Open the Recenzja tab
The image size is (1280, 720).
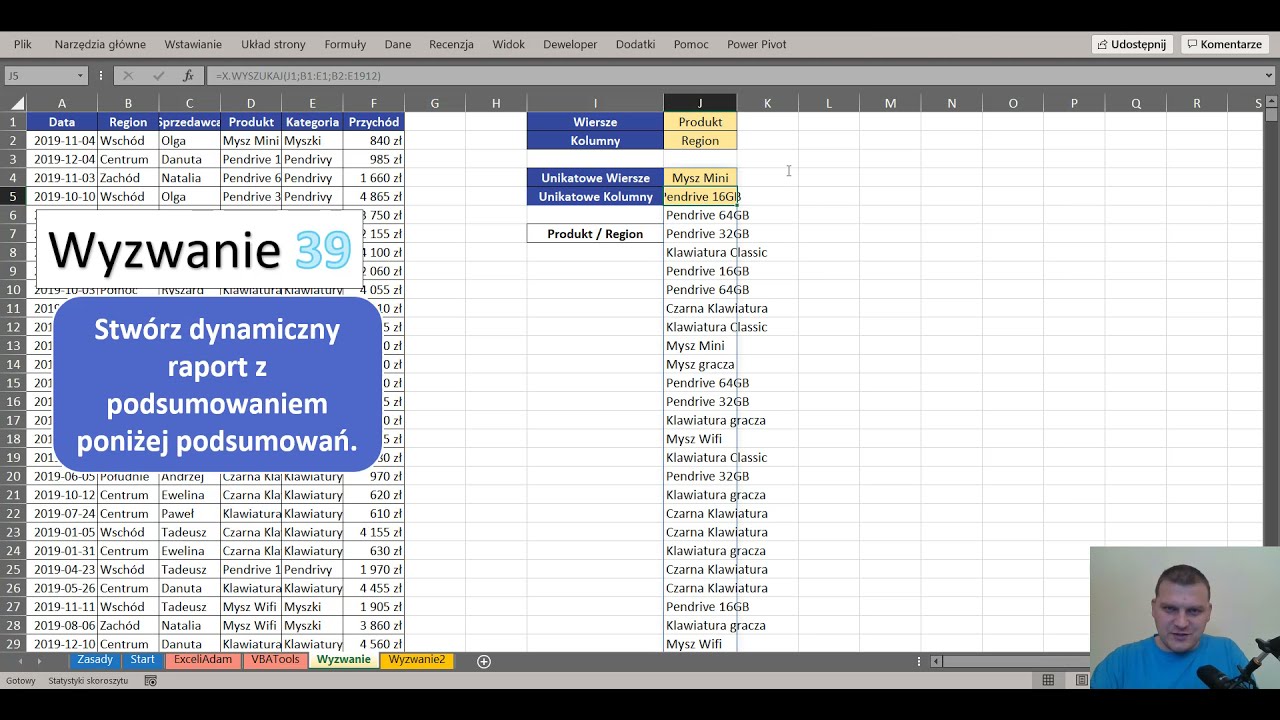451,44
